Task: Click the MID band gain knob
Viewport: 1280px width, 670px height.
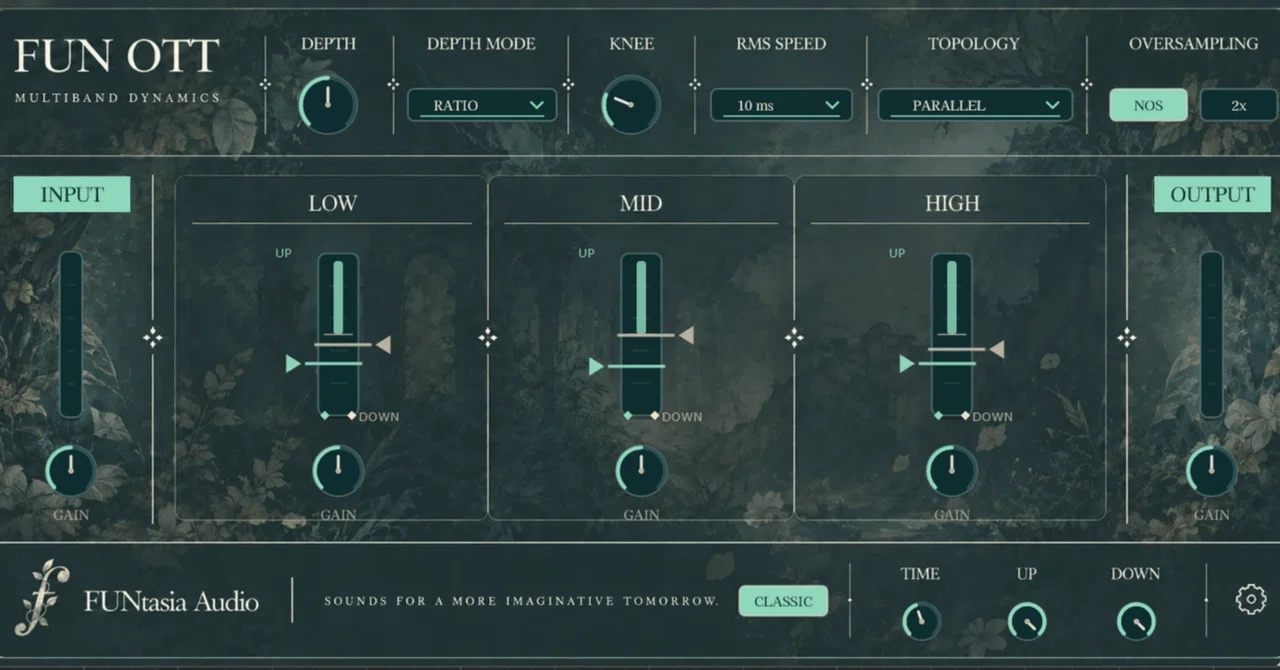Action: click(641, 470)
